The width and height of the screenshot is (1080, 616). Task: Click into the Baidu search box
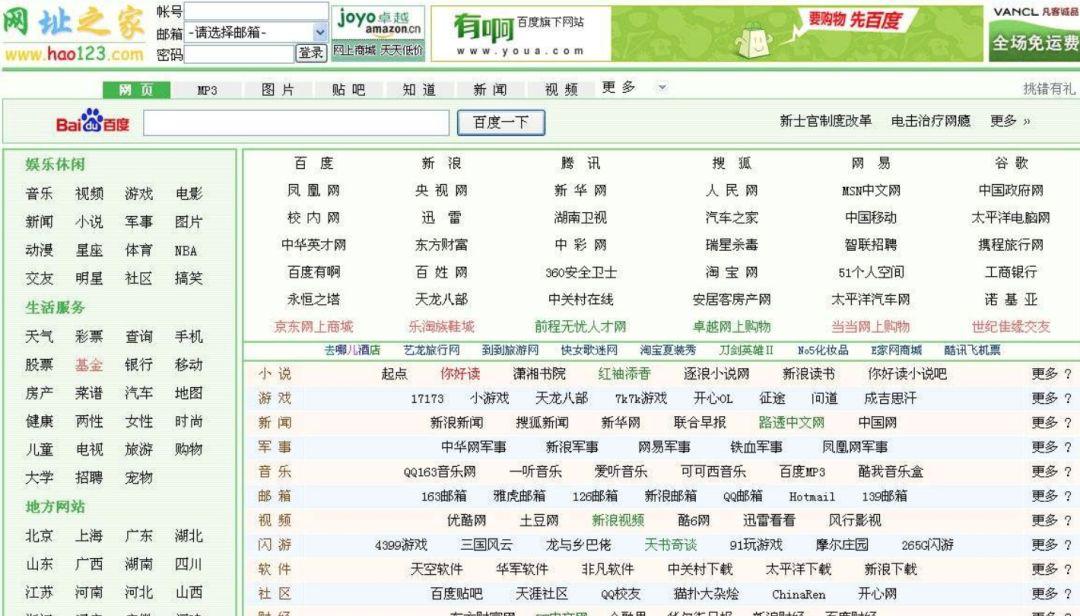coord(296,123)
